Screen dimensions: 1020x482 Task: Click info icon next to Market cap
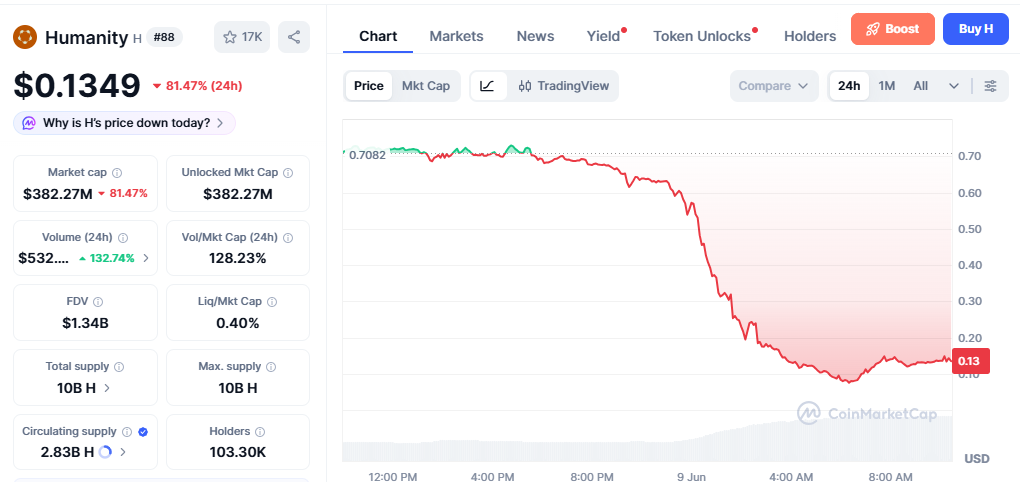[x=117, y=172]
